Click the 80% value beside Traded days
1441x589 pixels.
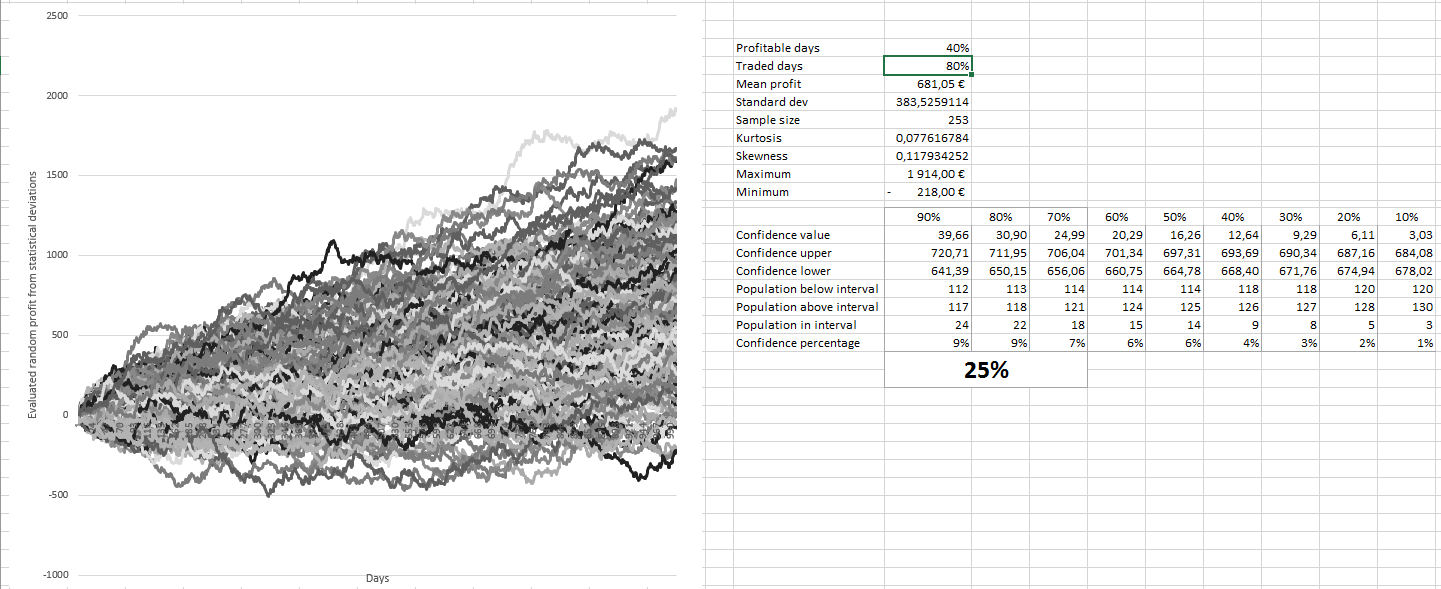(928, 66)
